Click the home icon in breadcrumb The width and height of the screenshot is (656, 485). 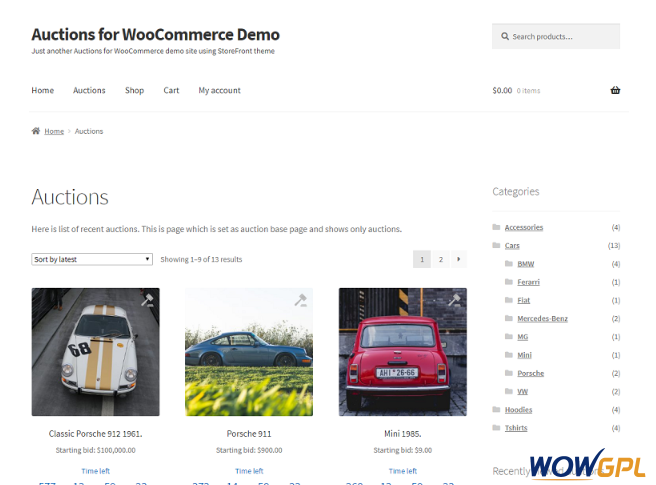click(x=36, y=131)
